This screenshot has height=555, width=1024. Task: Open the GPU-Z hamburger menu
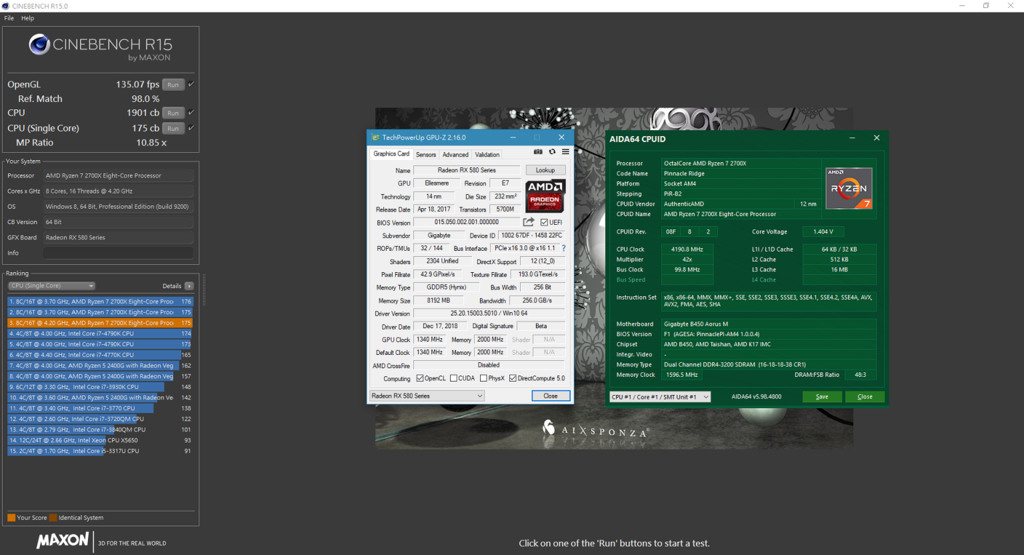click(x=566, y=151)
